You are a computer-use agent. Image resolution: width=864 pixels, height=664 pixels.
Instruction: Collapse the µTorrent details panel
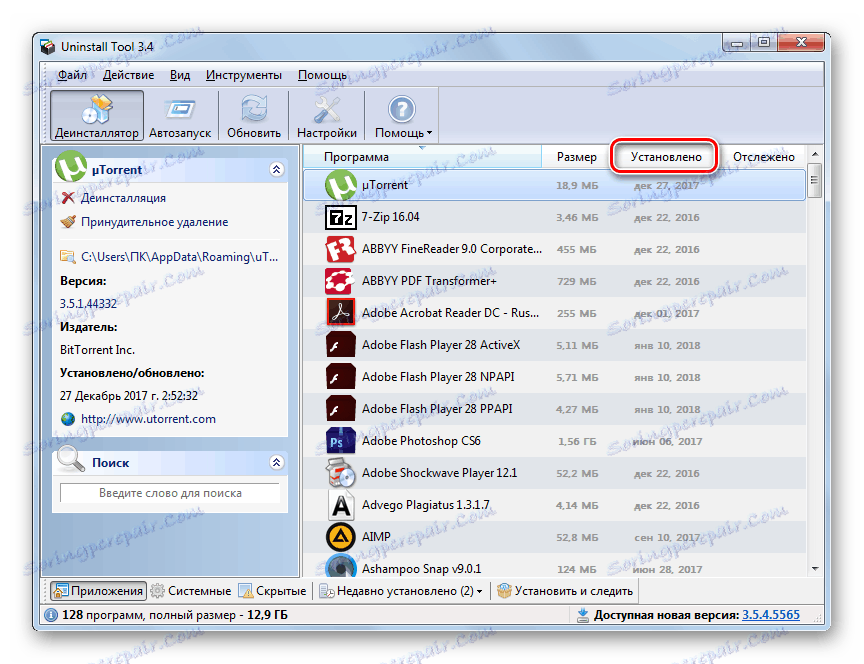click(277, 169)
